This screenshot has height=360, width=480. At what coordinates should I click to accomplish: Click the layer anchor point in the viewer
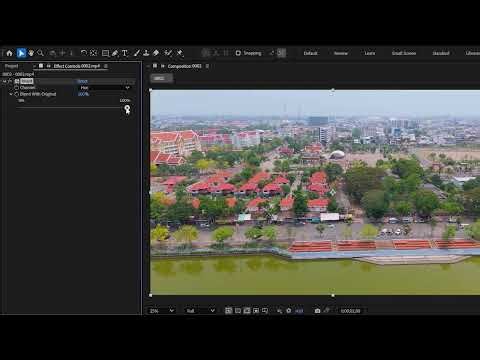pyautogui.click(x=332, y=192)
